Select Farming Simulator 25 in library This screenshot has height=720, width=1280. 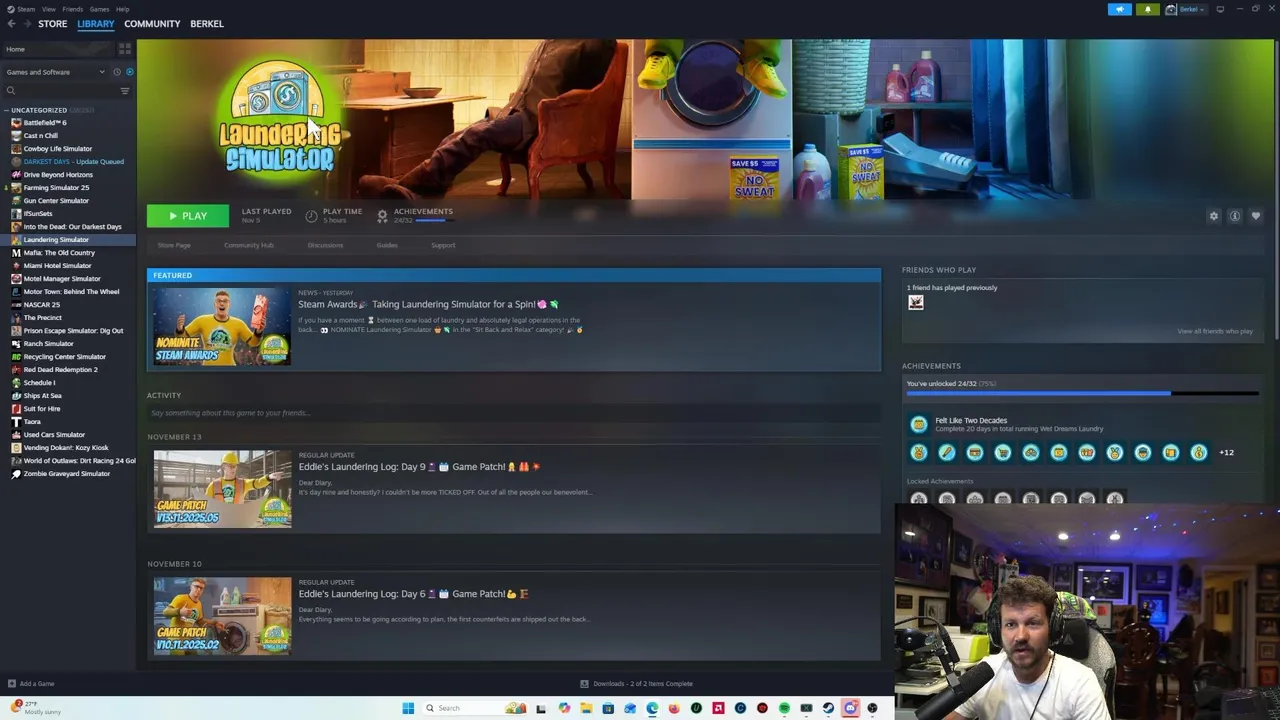pyautogui.click(x=56, y=188)
